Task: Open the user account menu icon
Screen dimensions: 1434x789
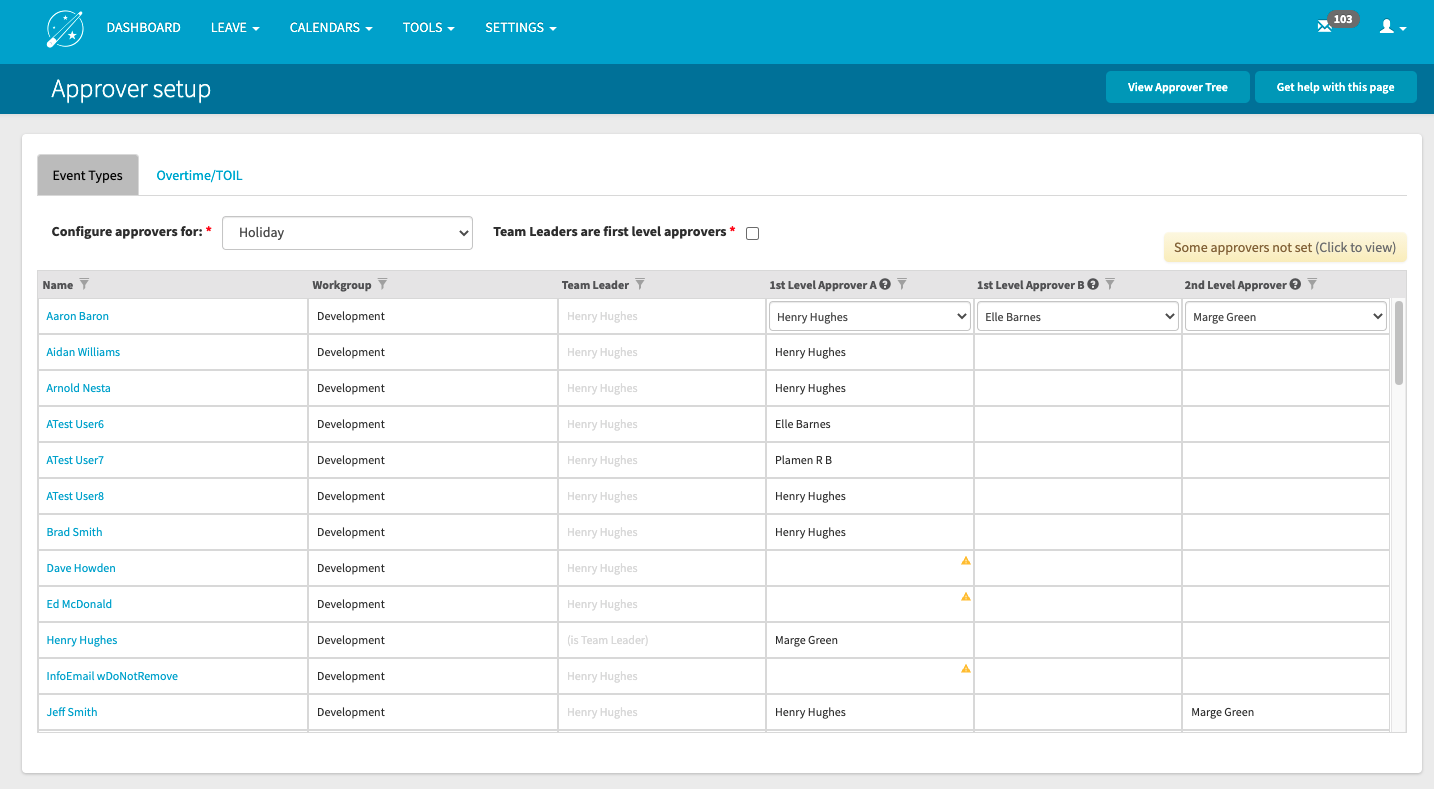Action: (1388, 27)
